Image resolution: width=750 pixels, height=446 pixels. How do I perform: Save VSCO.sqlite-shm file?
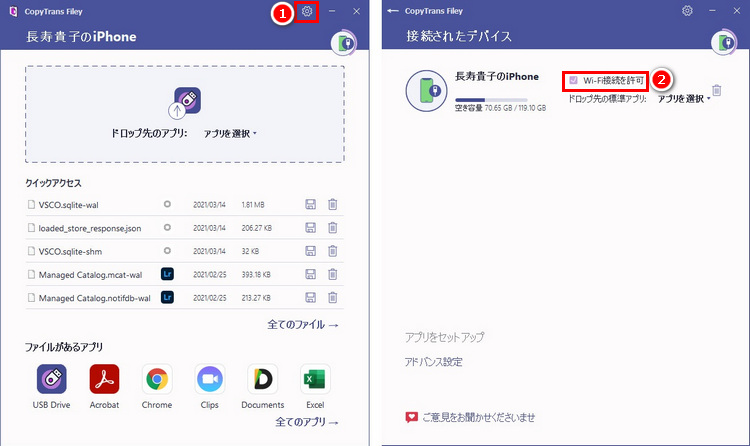[310, 251]
